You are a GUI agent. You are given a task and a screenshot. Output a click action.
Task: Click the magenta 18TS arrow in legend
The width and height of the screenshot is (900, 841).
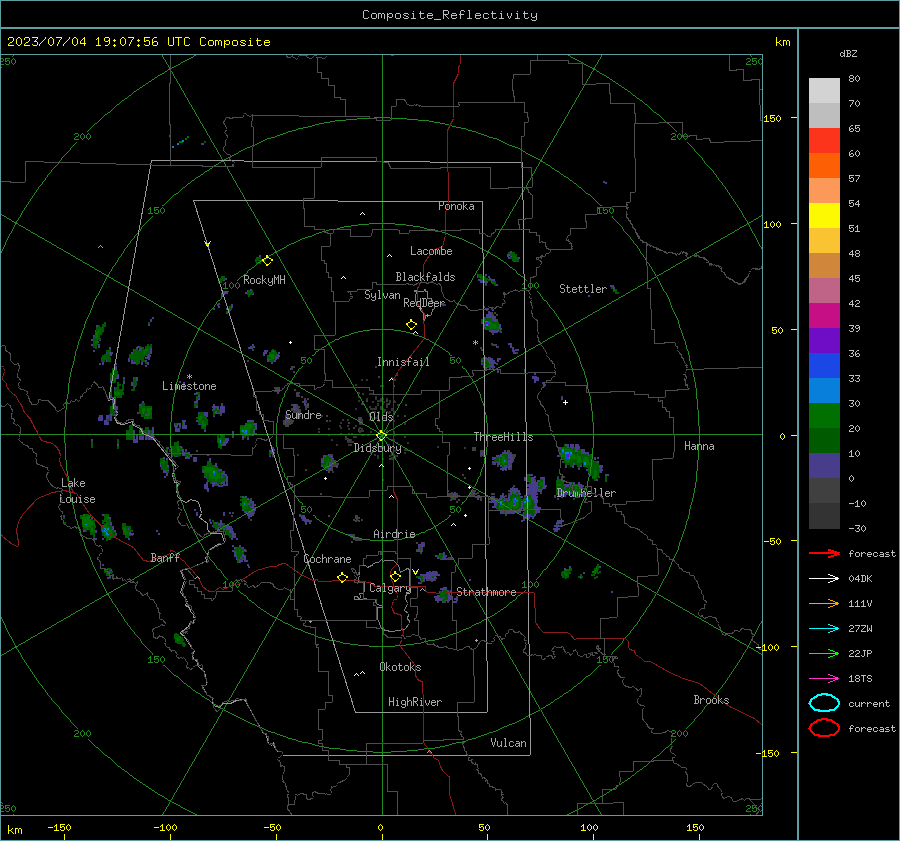(x=824, y=679)
